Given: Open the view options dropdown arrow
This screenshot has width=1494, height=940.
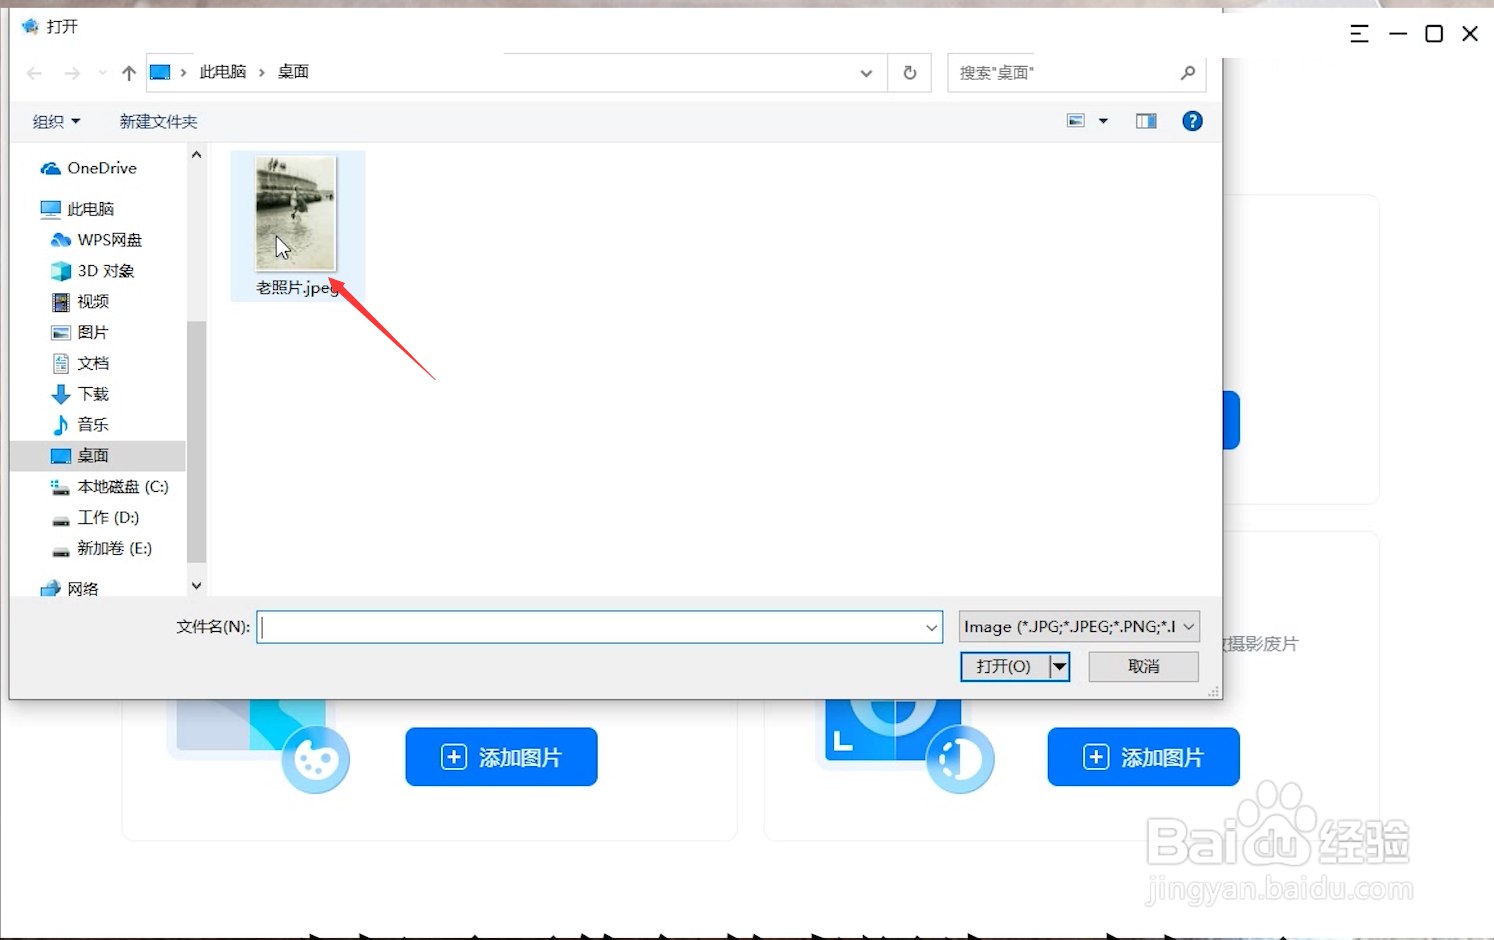Looking at the screenshot, I should (1104, 121).
